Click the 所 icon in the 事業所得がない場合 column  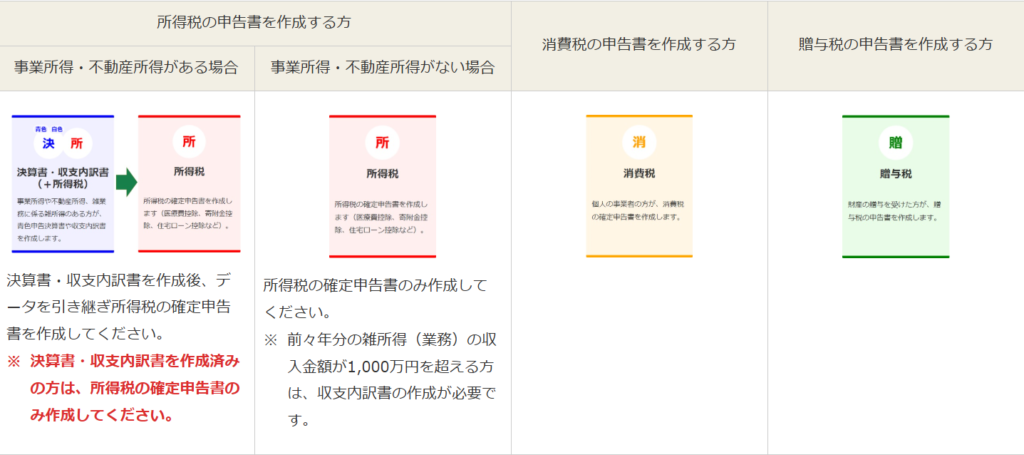click(x=382, y=142)
